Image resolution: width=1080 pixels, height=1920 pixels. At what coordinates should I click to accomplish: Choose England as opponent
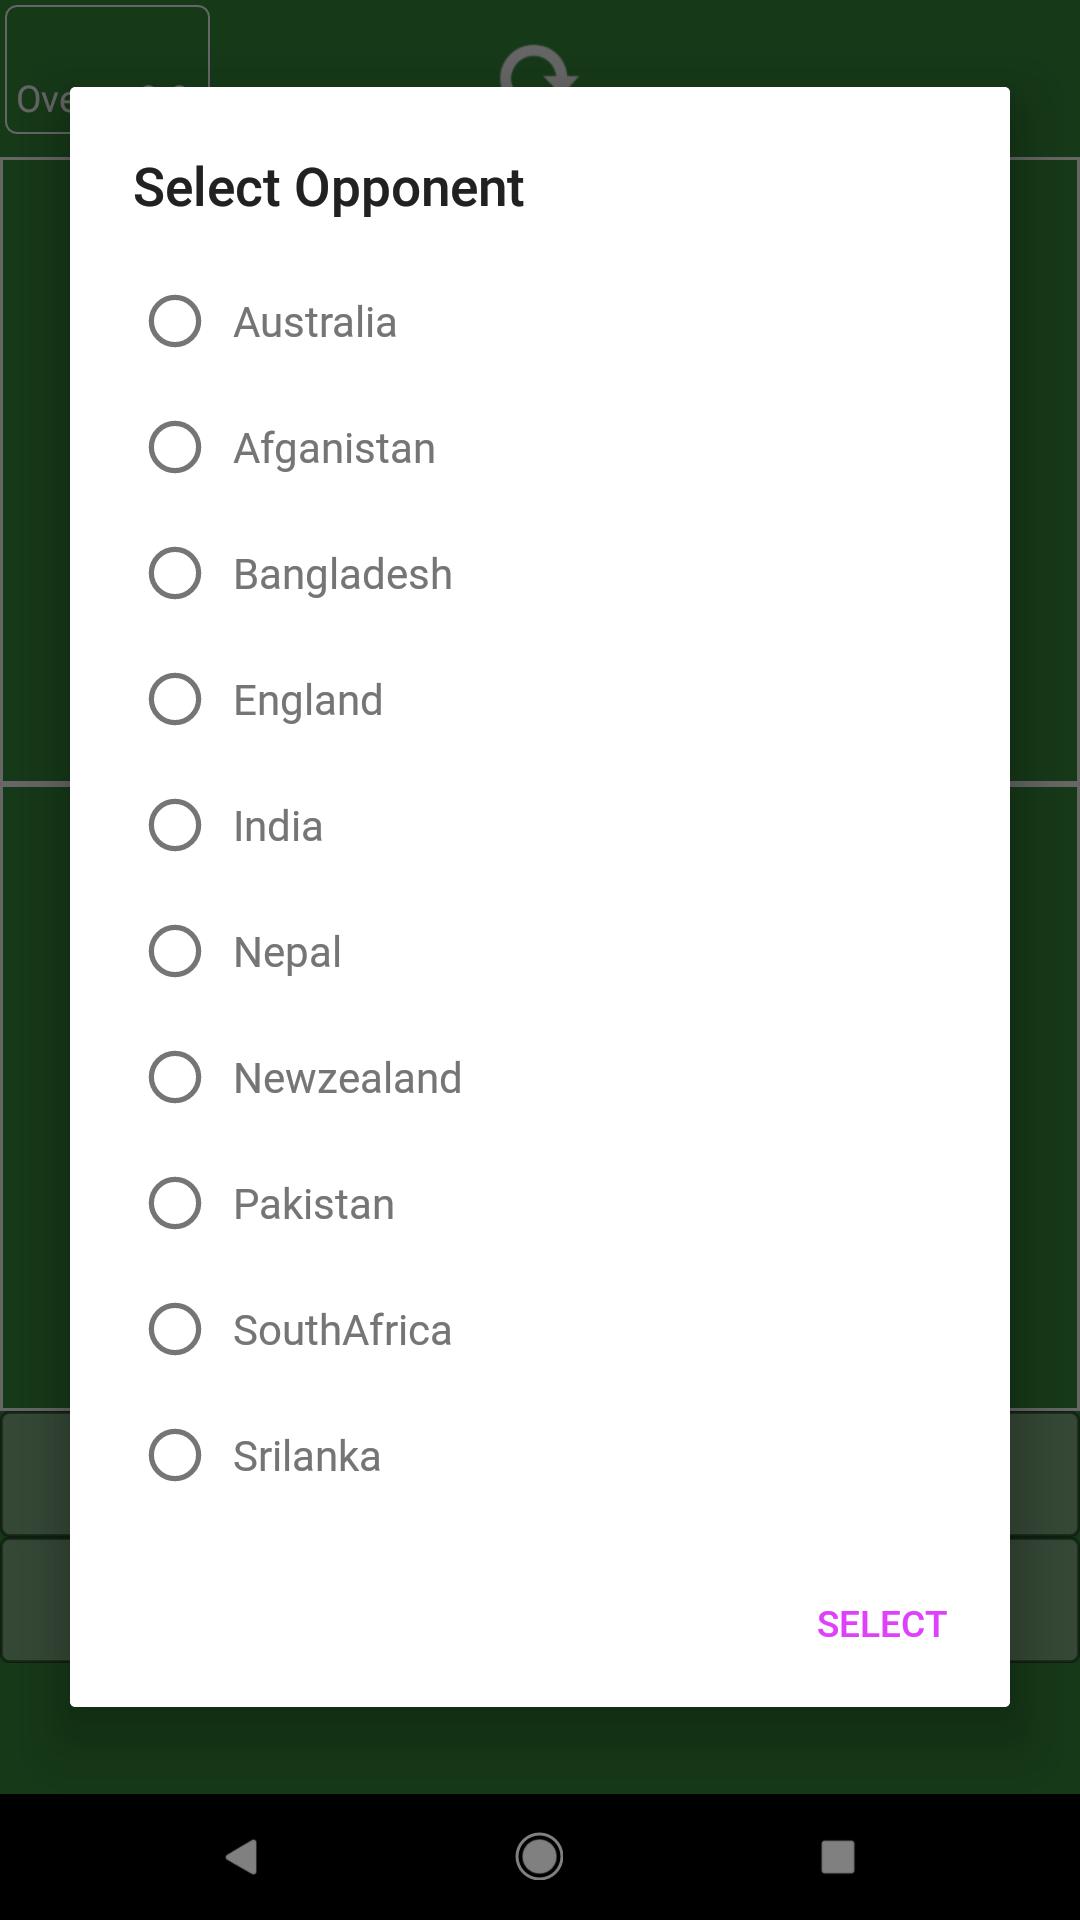click(x=174, y=699)
